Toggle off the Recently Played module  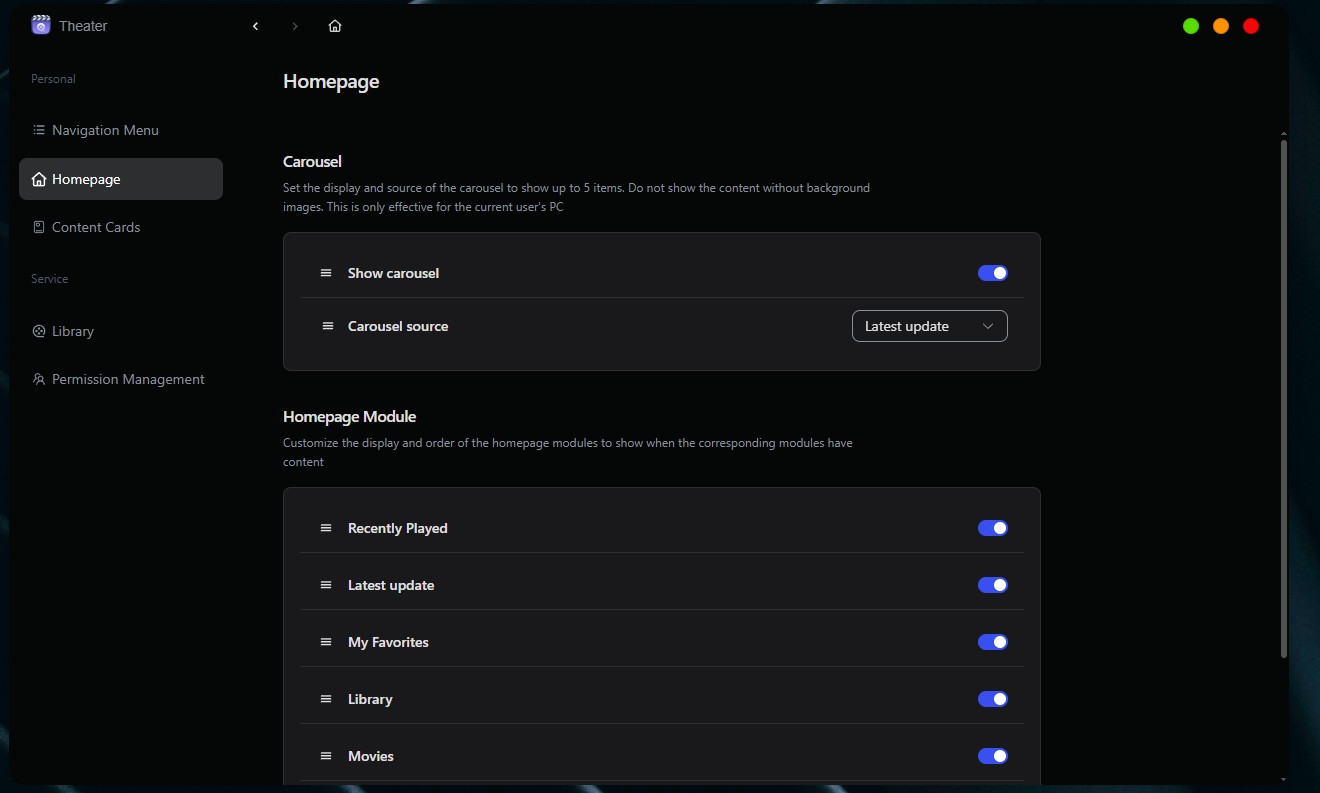click(993, 528)
